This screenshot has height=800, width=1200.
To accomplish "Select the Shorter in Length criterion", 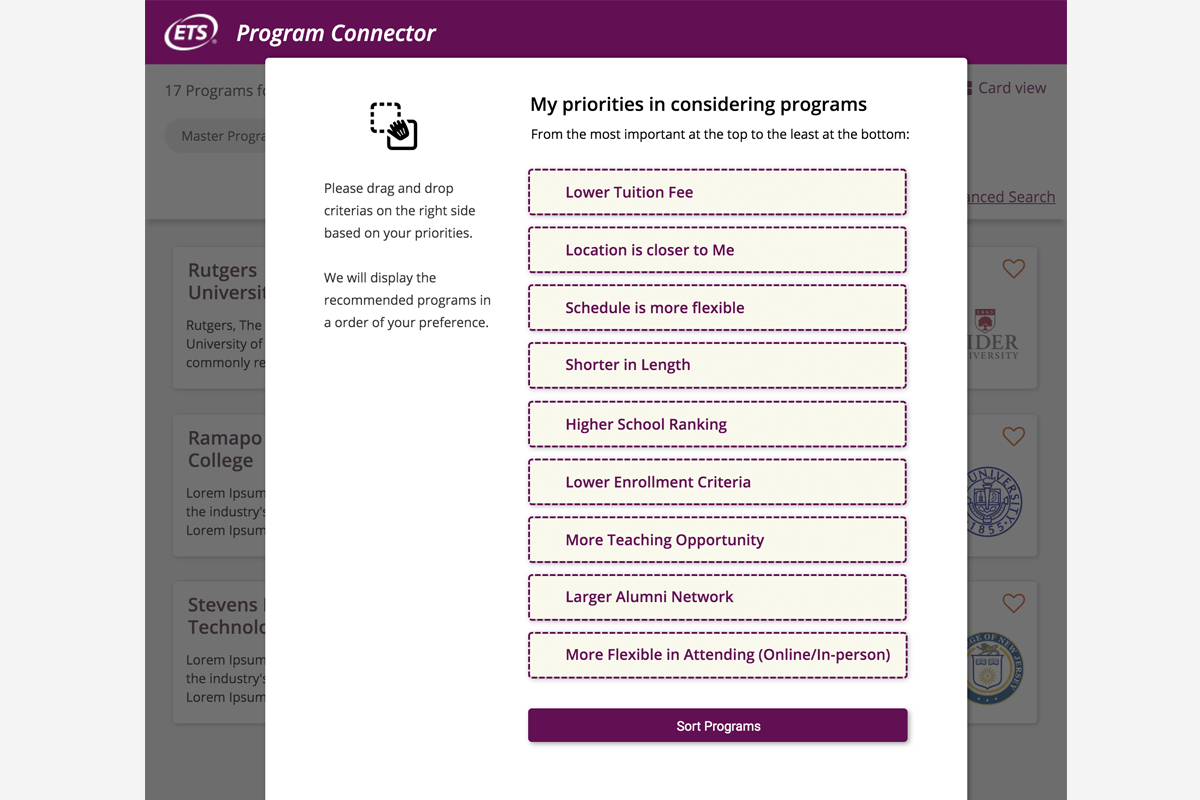I will (x=717, y=365).
